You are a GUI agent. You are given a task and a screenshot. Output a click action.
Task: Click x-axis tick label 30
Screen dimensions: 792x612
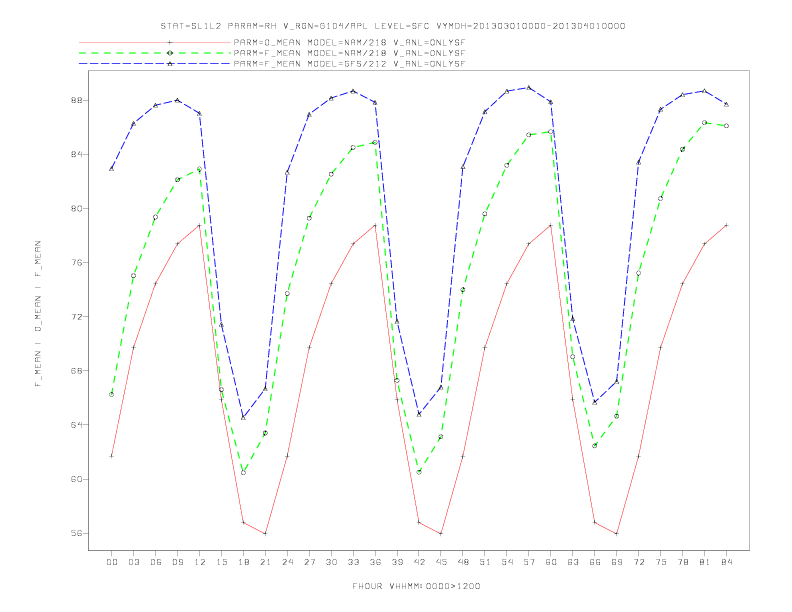[331, 562]
